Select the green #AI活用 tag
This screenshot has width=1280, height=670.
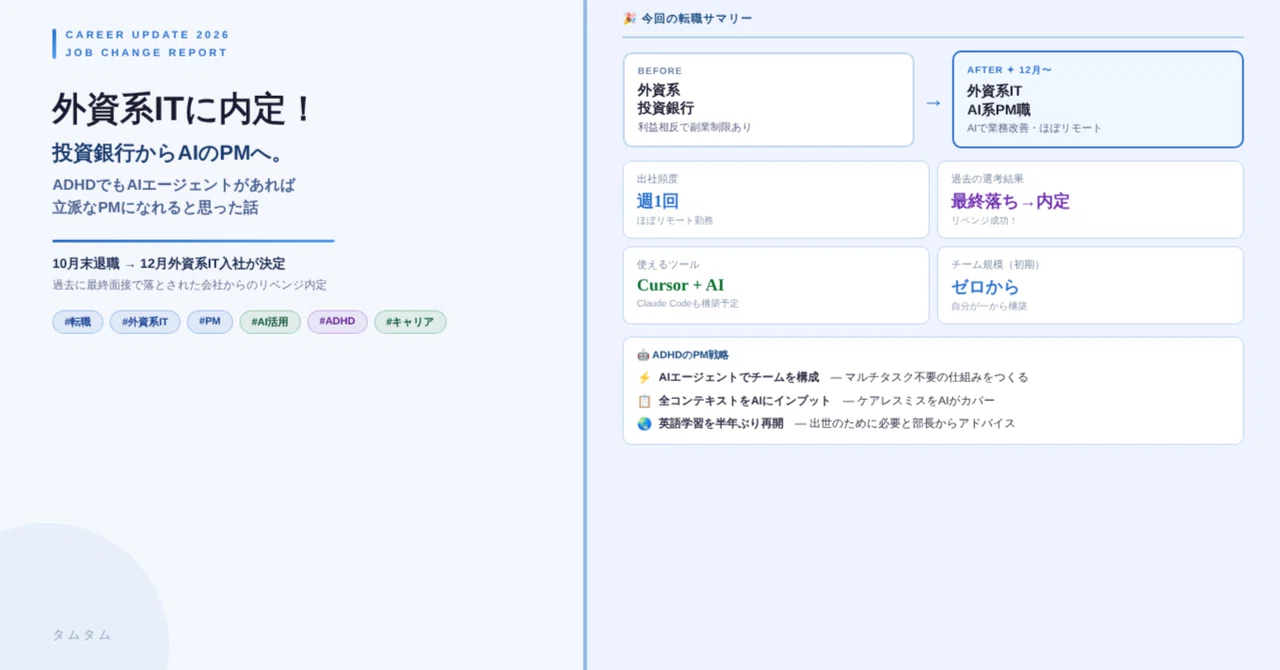tap(270, 322)
